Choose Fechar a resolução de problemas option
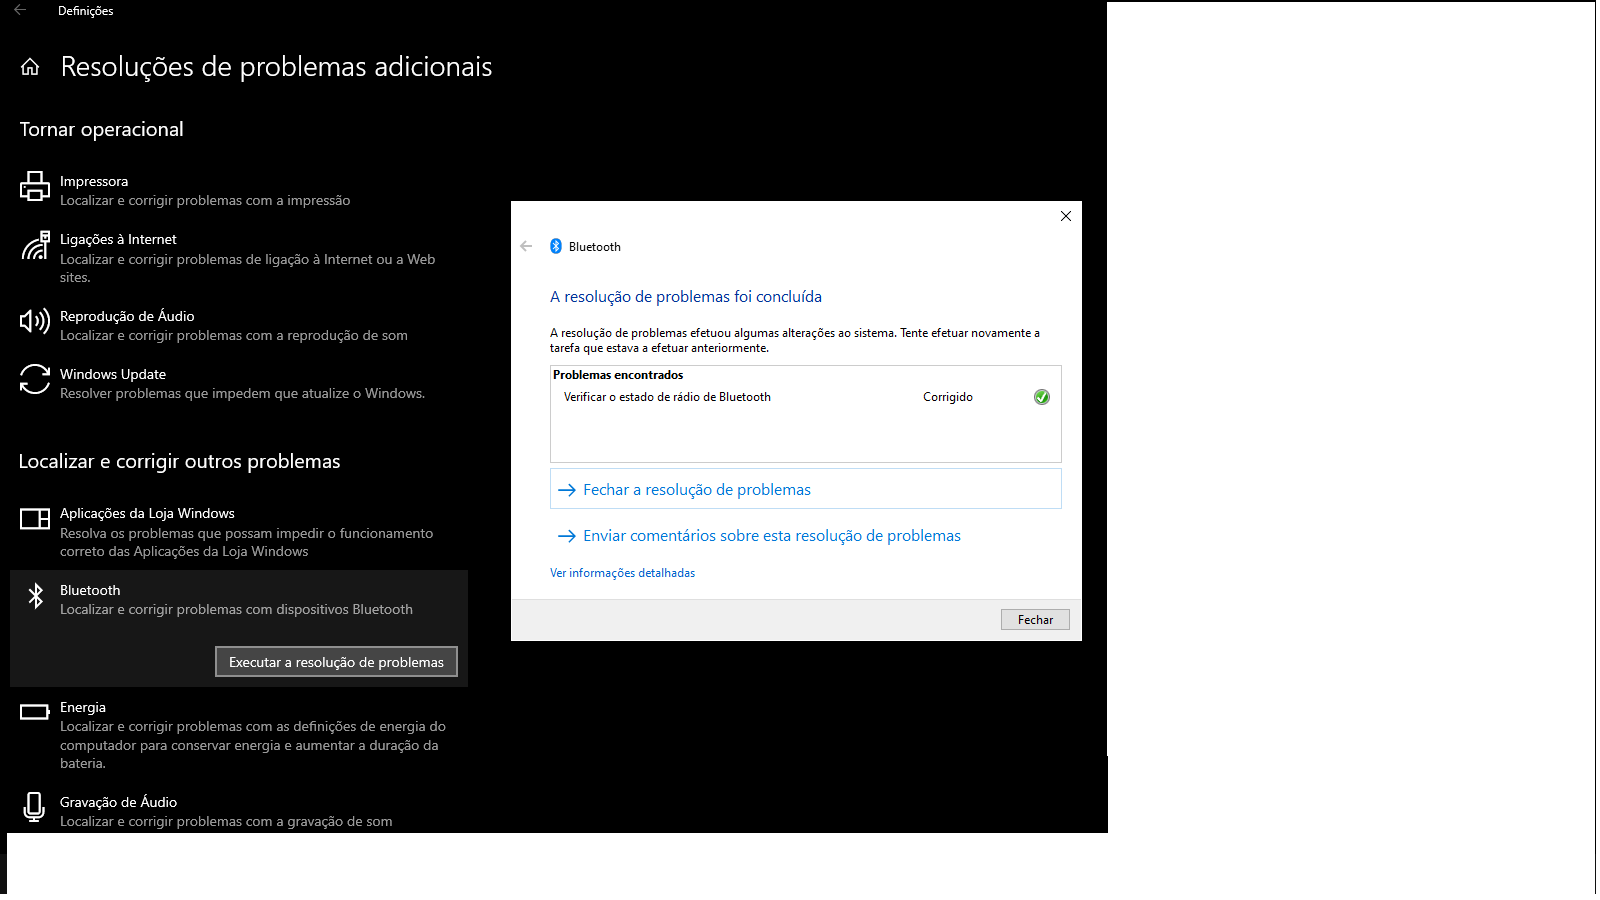Viewport: 1600px width, 900px height. point(697,490)
